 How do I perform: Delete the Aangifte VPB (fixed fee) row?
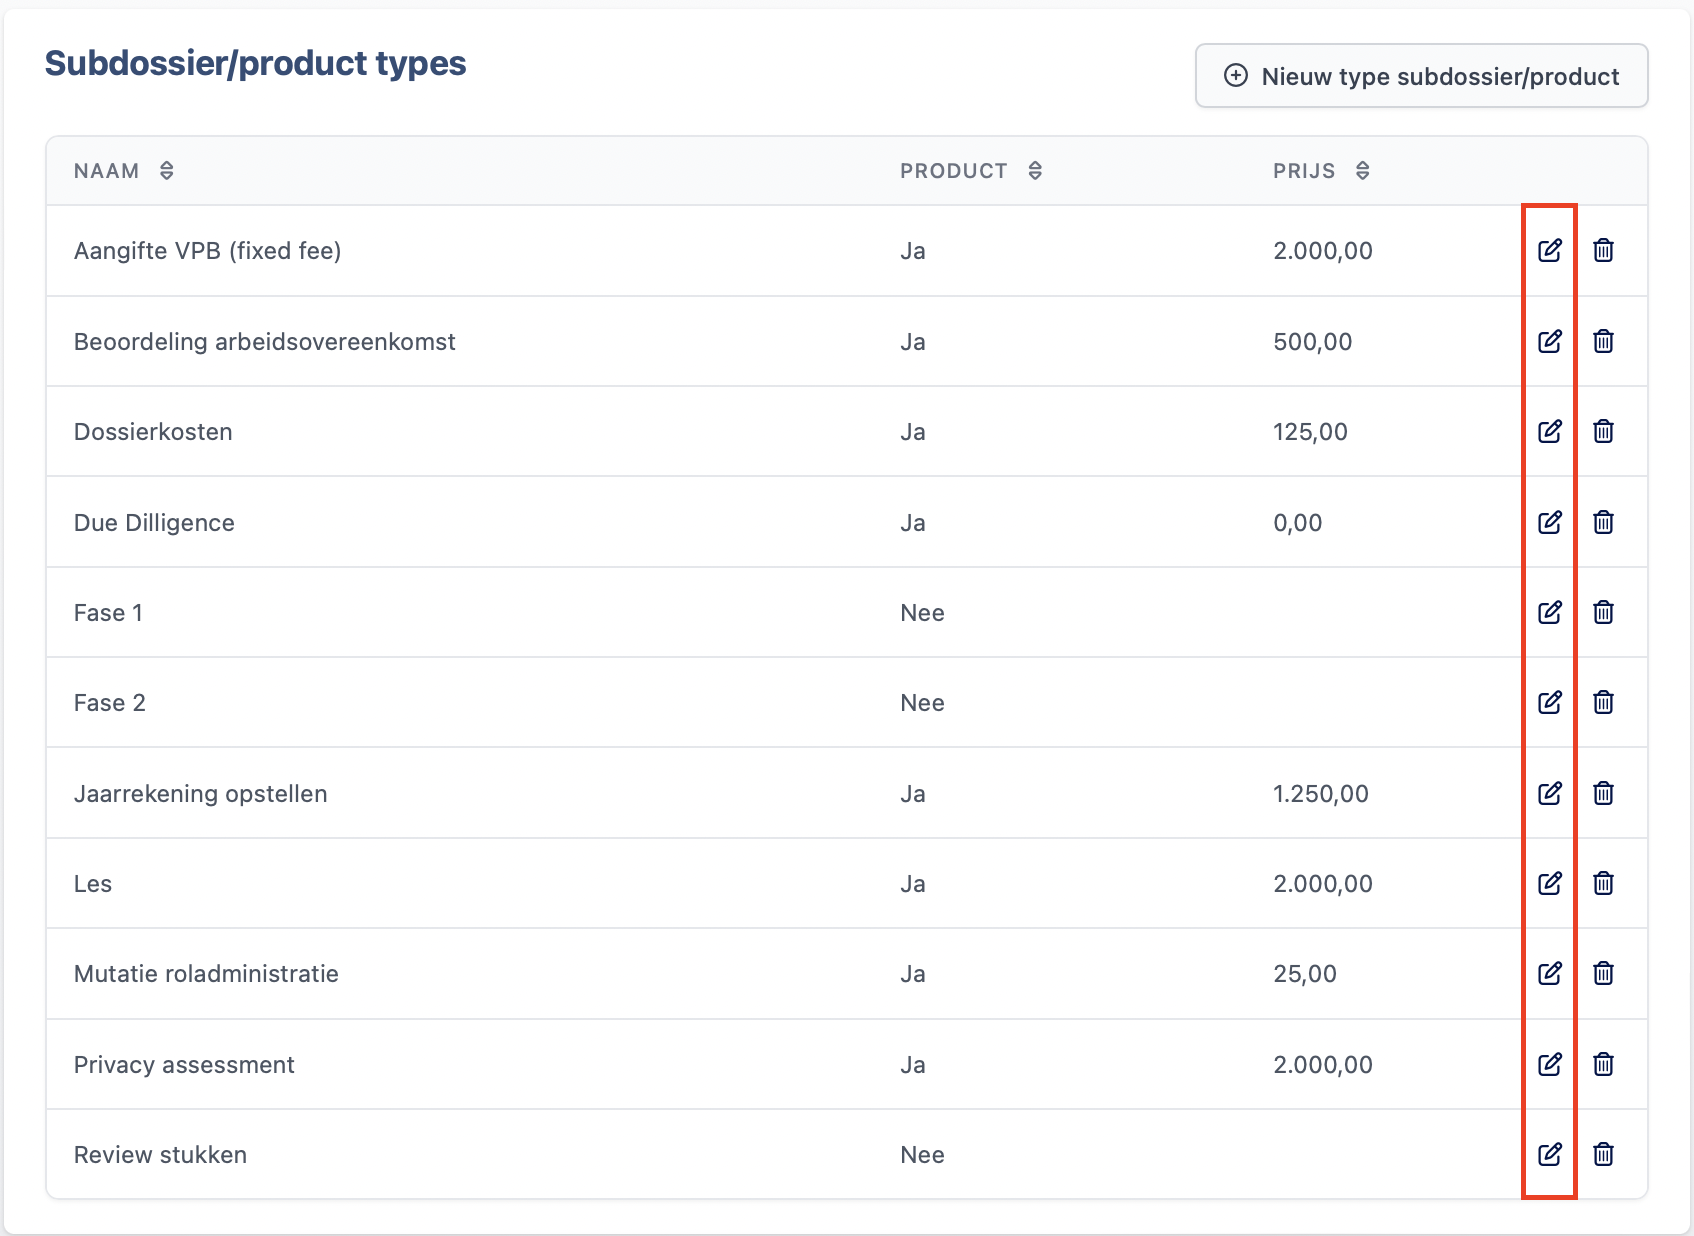coord(1603,250)
